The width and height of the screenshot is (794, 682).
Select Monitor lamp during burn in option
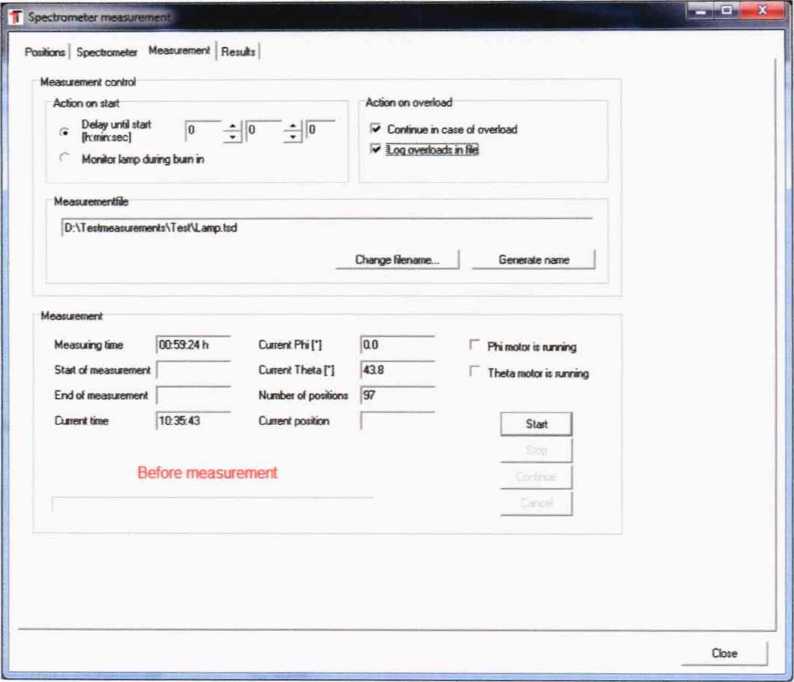(x=65, y=159)
